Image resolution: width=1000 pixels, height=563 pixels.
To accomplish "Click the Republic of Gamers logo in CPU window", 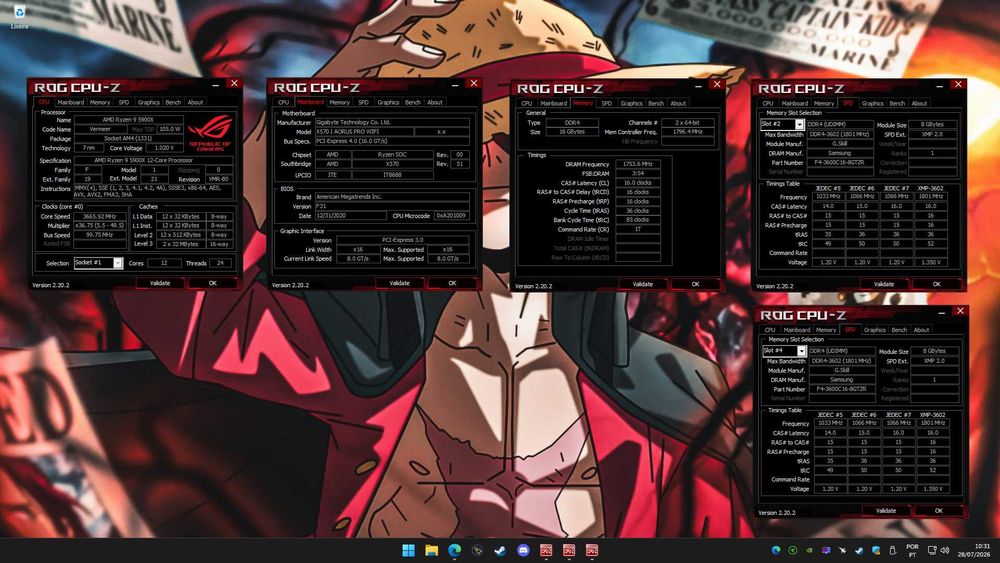I will (x=210, y=132).
